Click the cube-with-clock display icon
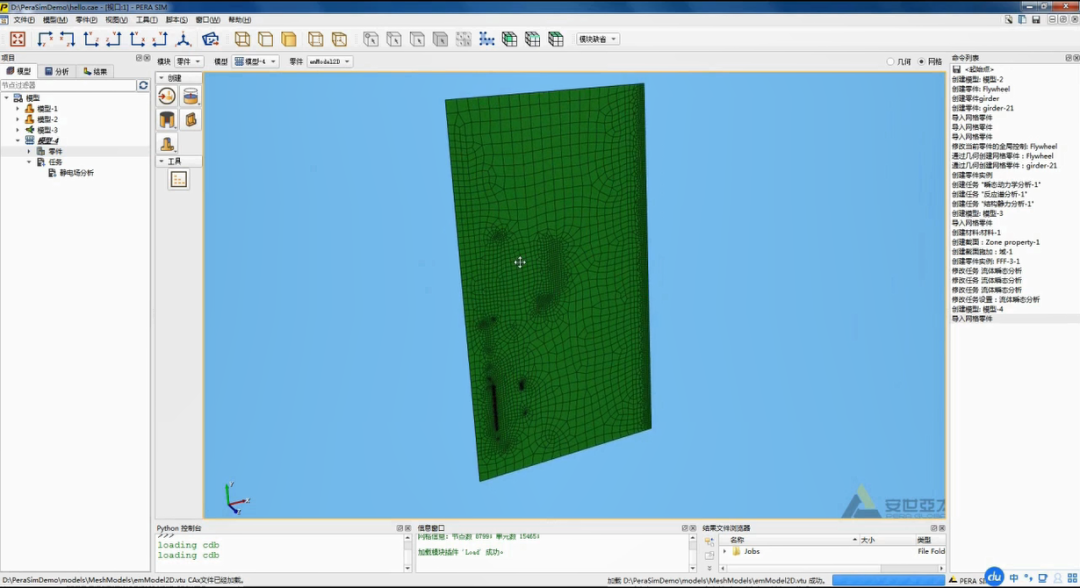Image resolution: width=1080 pixels, height=588 pixels. coord(339,39)
